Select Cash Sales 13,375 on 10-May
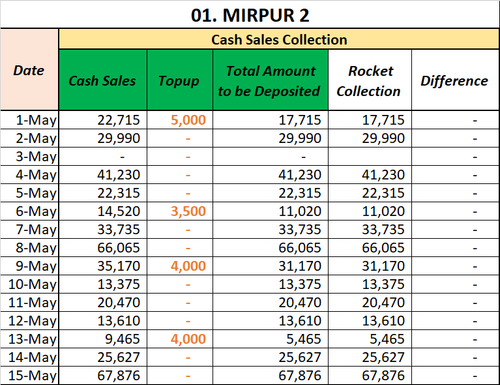500x385 pixels. [x=103, y=284]
